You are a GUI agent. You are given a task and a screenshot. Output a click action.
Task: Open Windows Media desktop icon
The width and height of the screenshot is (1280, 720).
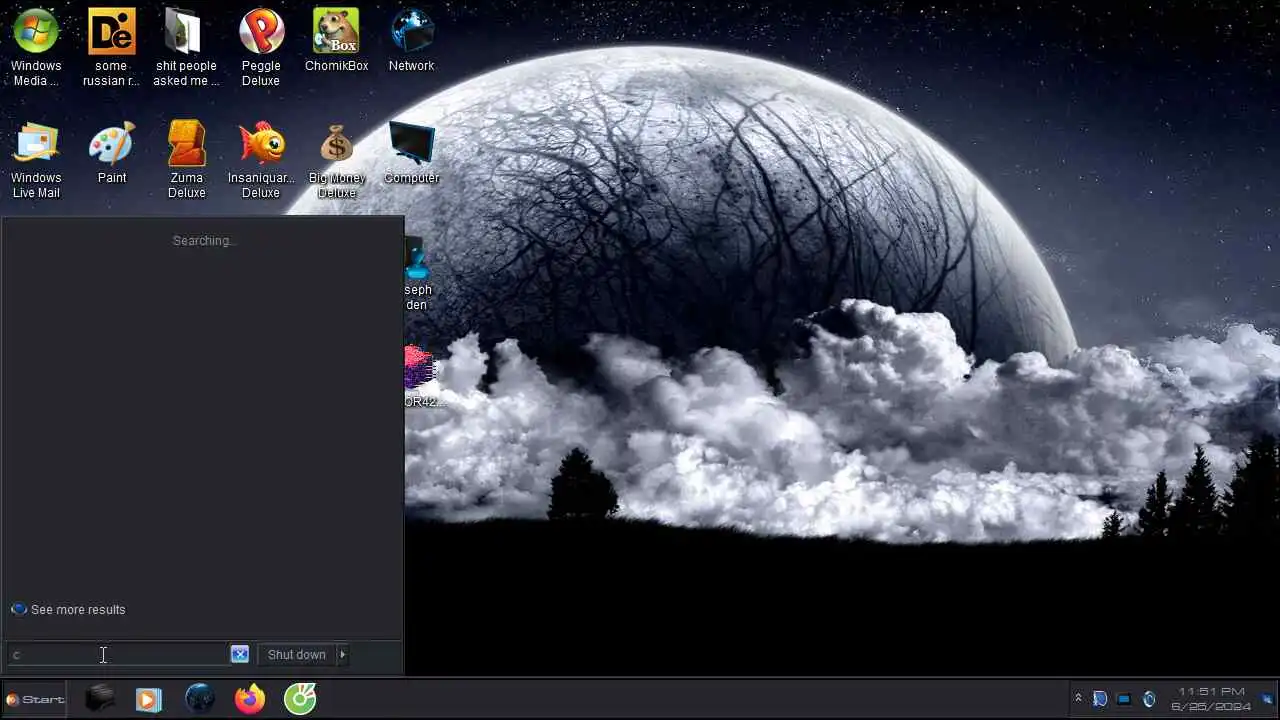point(36,47)
